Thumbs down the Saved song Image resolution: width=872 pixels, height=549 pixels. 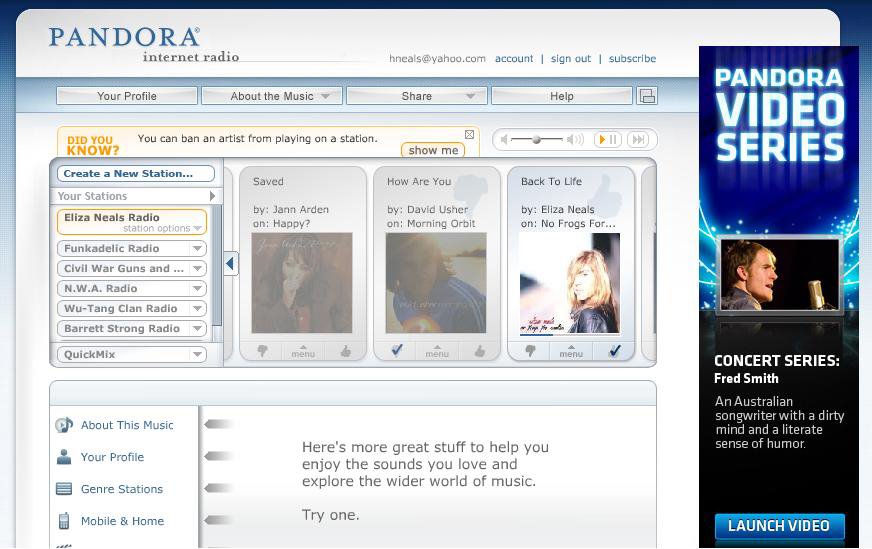(262, 351)
